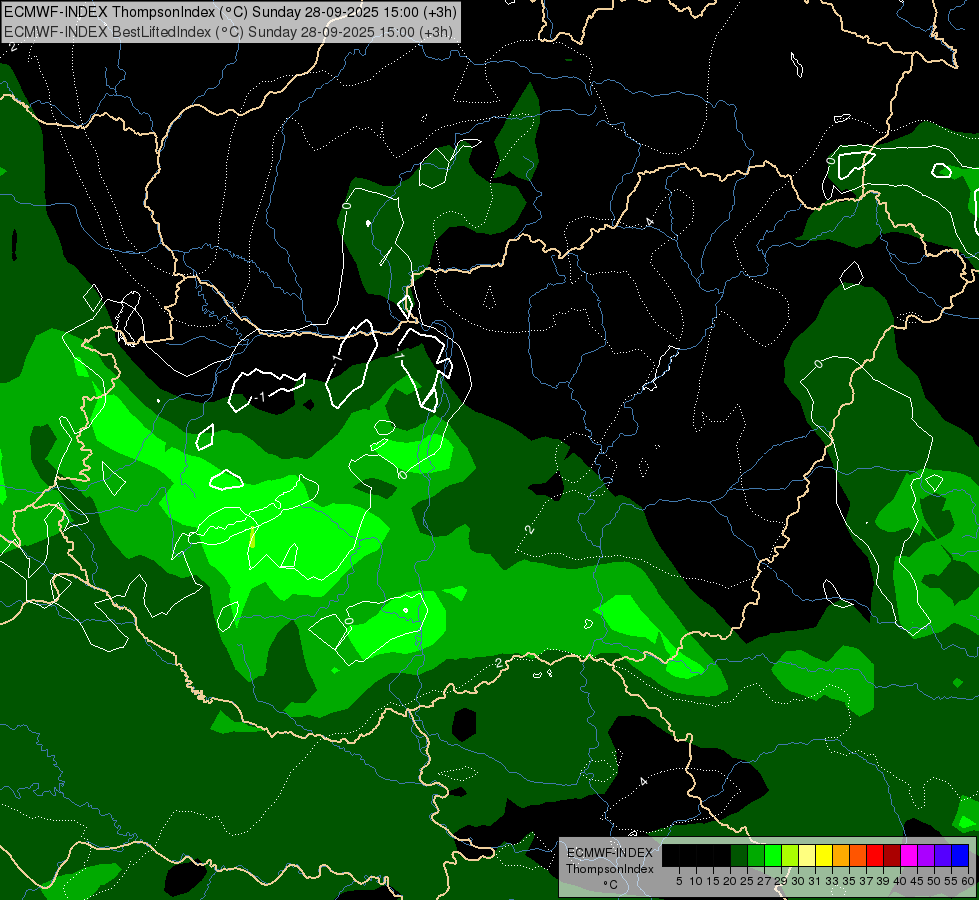This screenshot has width=979, height=900.
Task: Select the blue 55–60 legend swatch
Action: [959, 855]
